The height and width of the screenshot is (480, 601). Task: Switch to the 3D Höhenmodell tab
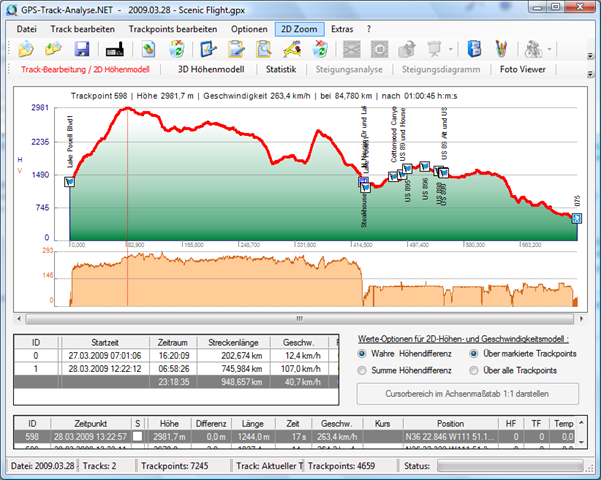click(x=212, y=71)
